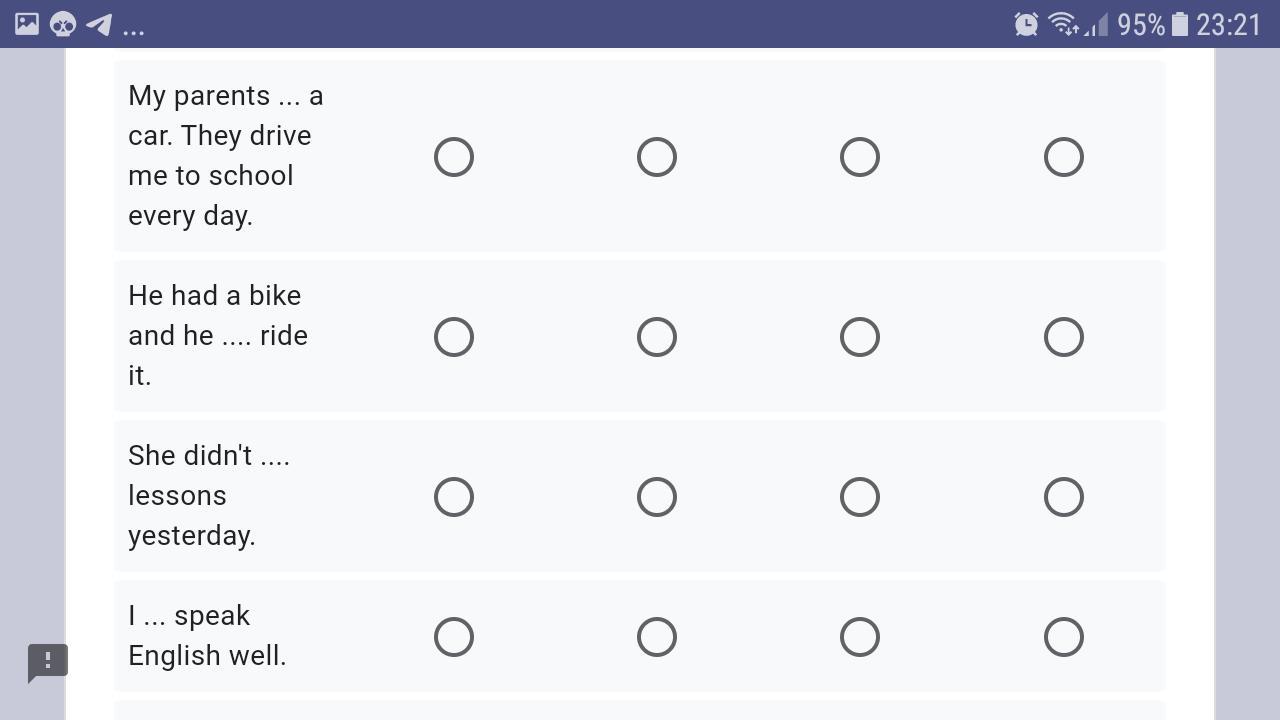Viewport: 1280px width, 720px height.
Task: Tap the Wi-Fi status icon
Action: (1063, 24)
